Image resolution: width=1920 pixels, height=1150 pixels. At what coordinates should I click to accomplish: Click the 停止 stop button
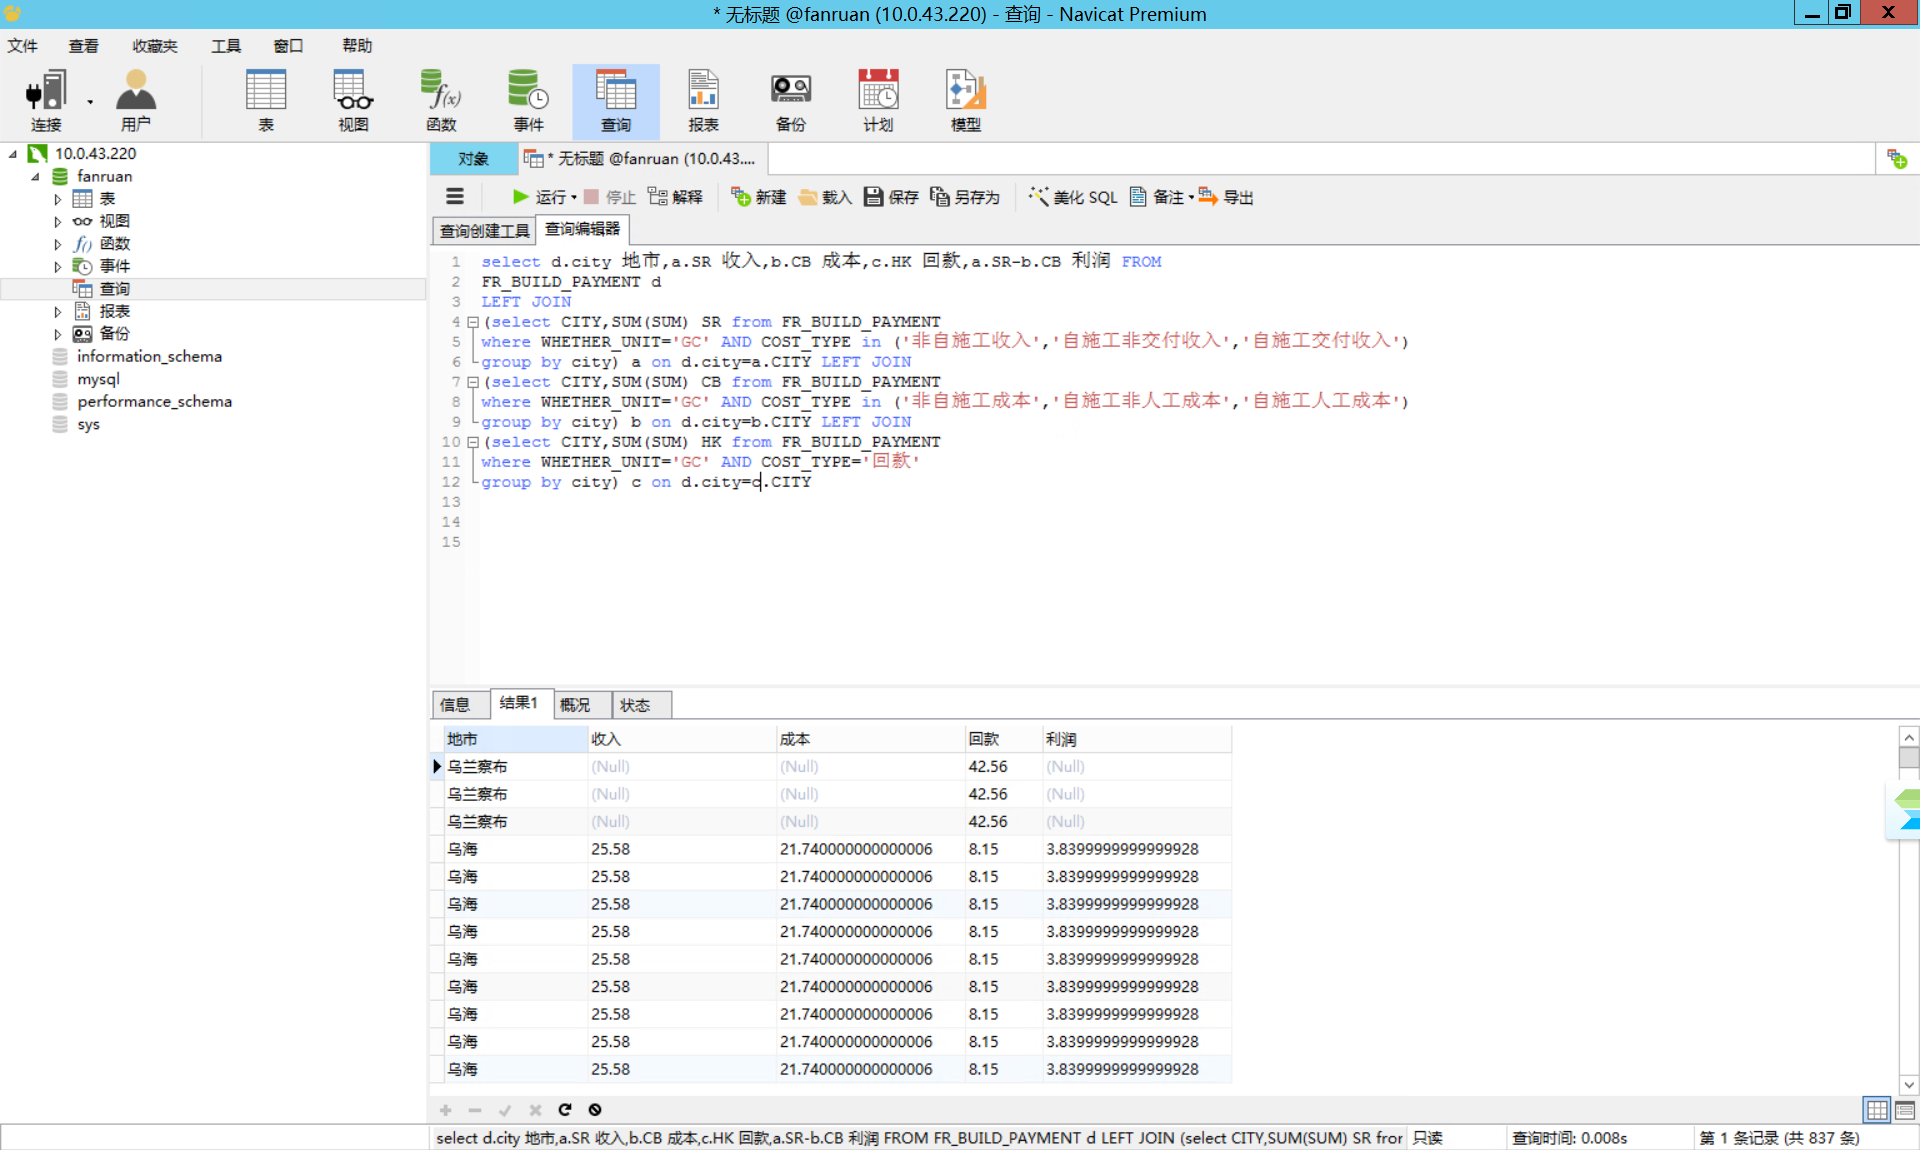point(610,197)
